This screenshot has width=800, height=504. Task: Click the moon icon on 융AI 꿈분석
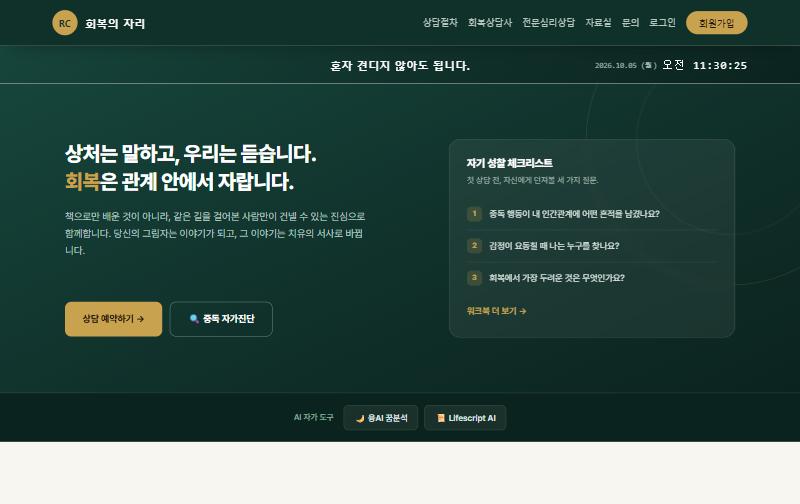[360, 418]
